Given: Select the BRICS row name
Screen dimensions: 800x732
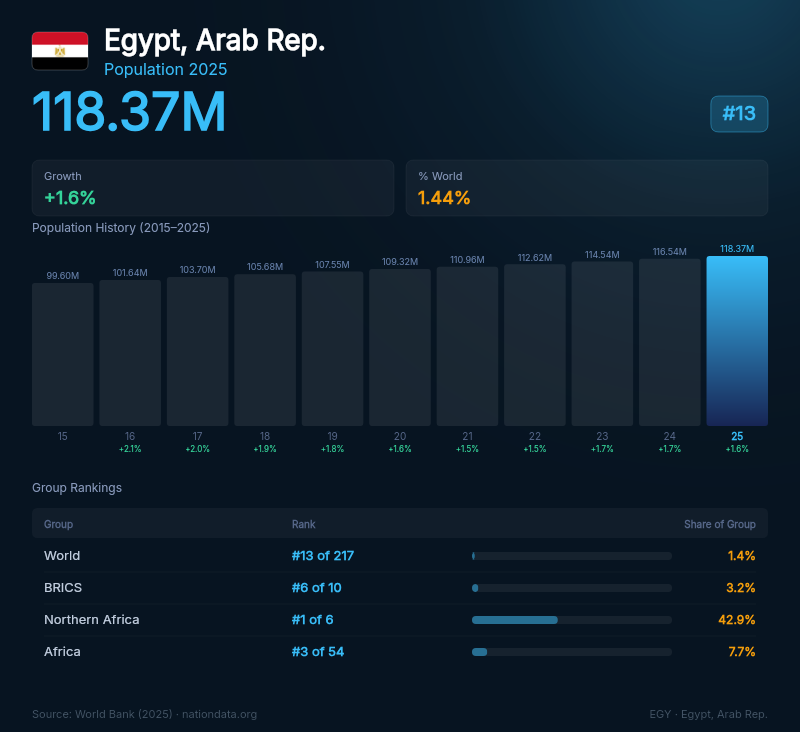Looking at the screenshot, I should tap(63, 588).
